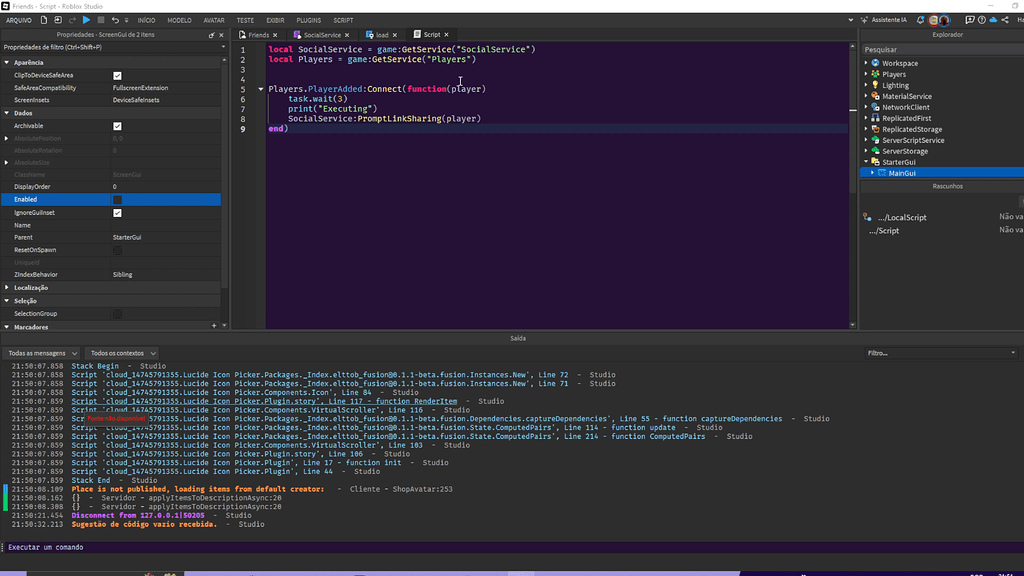Close the SocialService script tab
1024x576 pixels.
coord(348,35)
